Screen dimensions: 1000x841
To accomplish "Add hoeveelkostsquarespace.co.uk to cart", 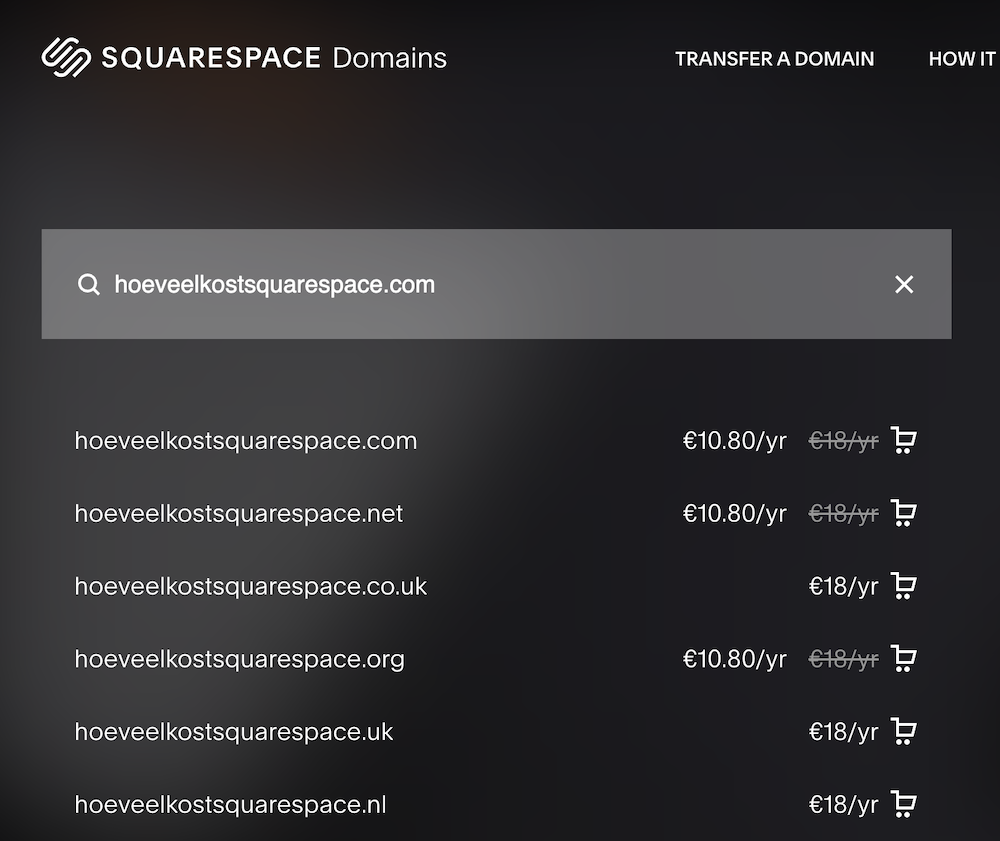I will (x=904, y=587).
